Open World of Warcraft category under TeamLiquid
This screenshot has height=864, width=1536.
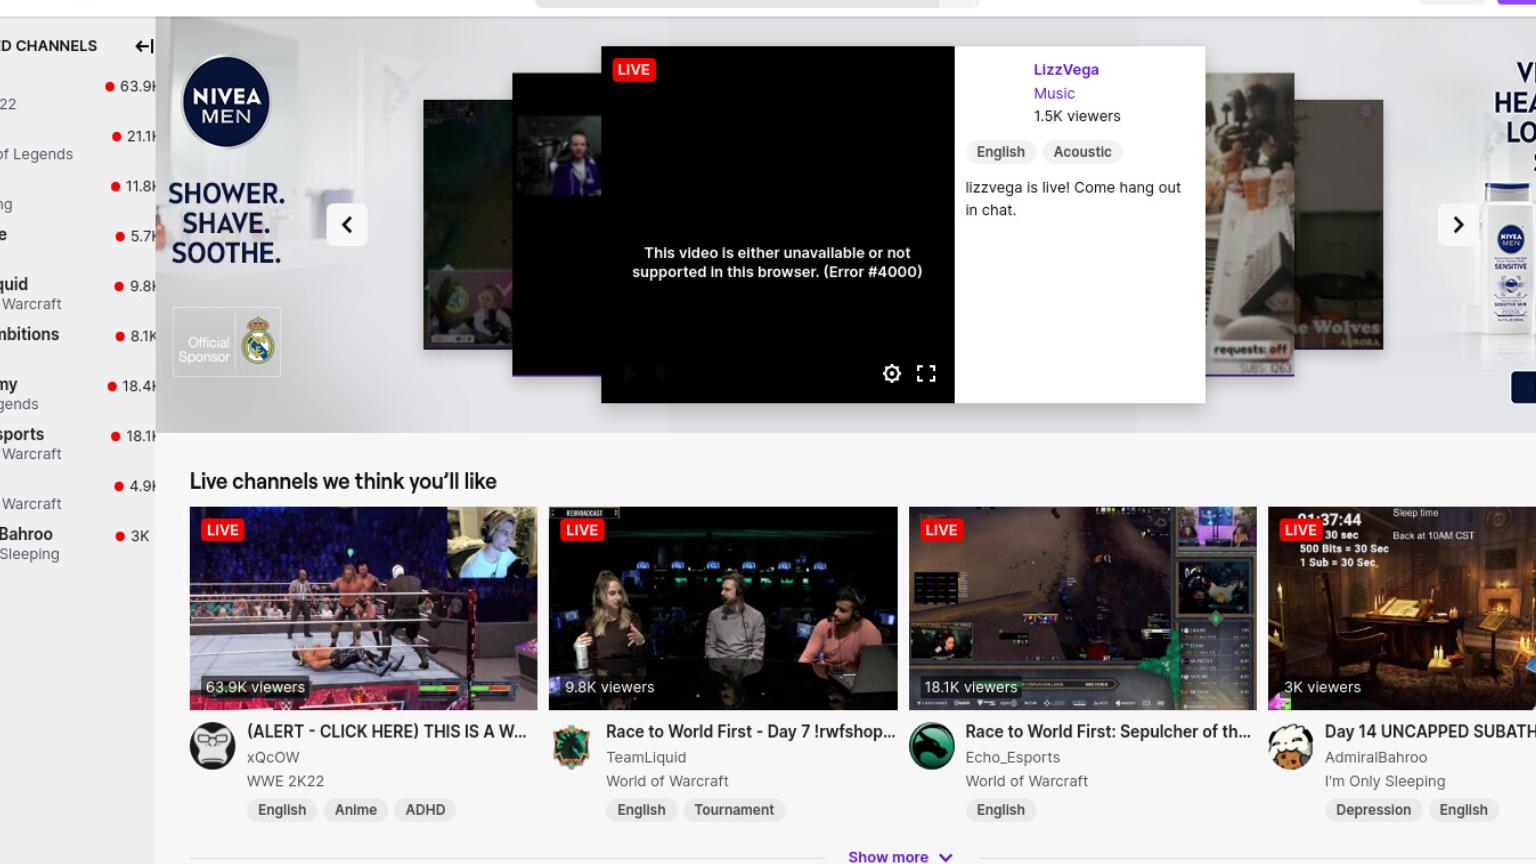coord(667,781)
